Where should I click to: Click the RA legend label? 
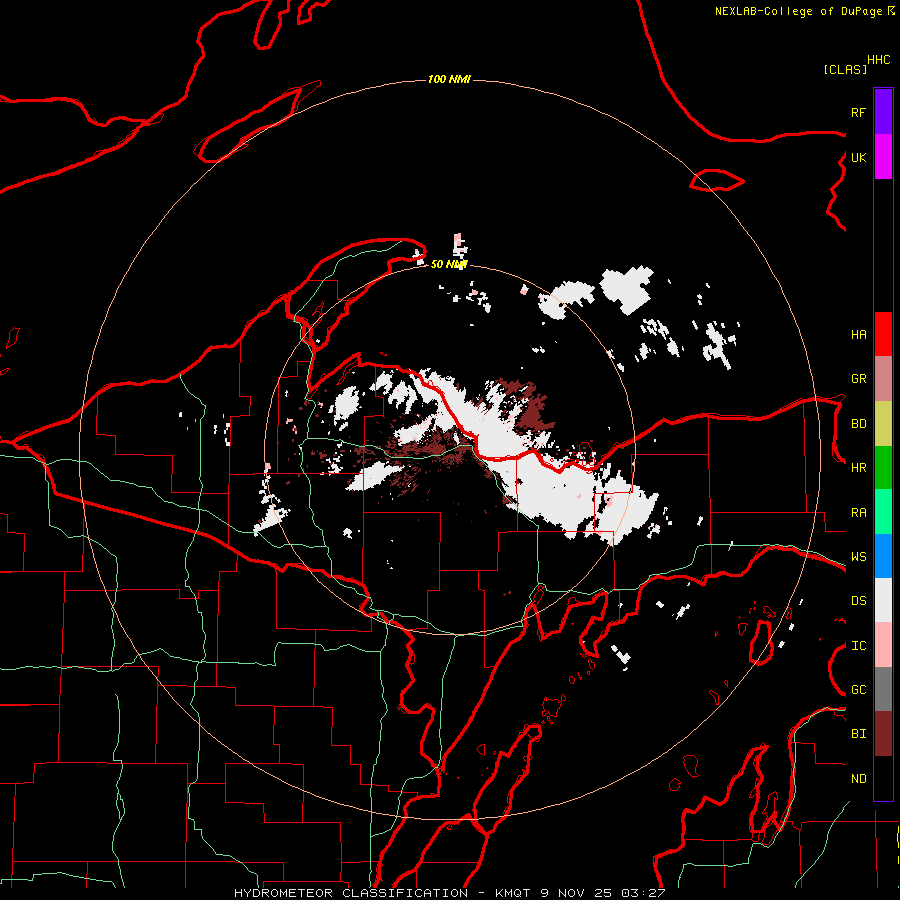click(858, 513)
